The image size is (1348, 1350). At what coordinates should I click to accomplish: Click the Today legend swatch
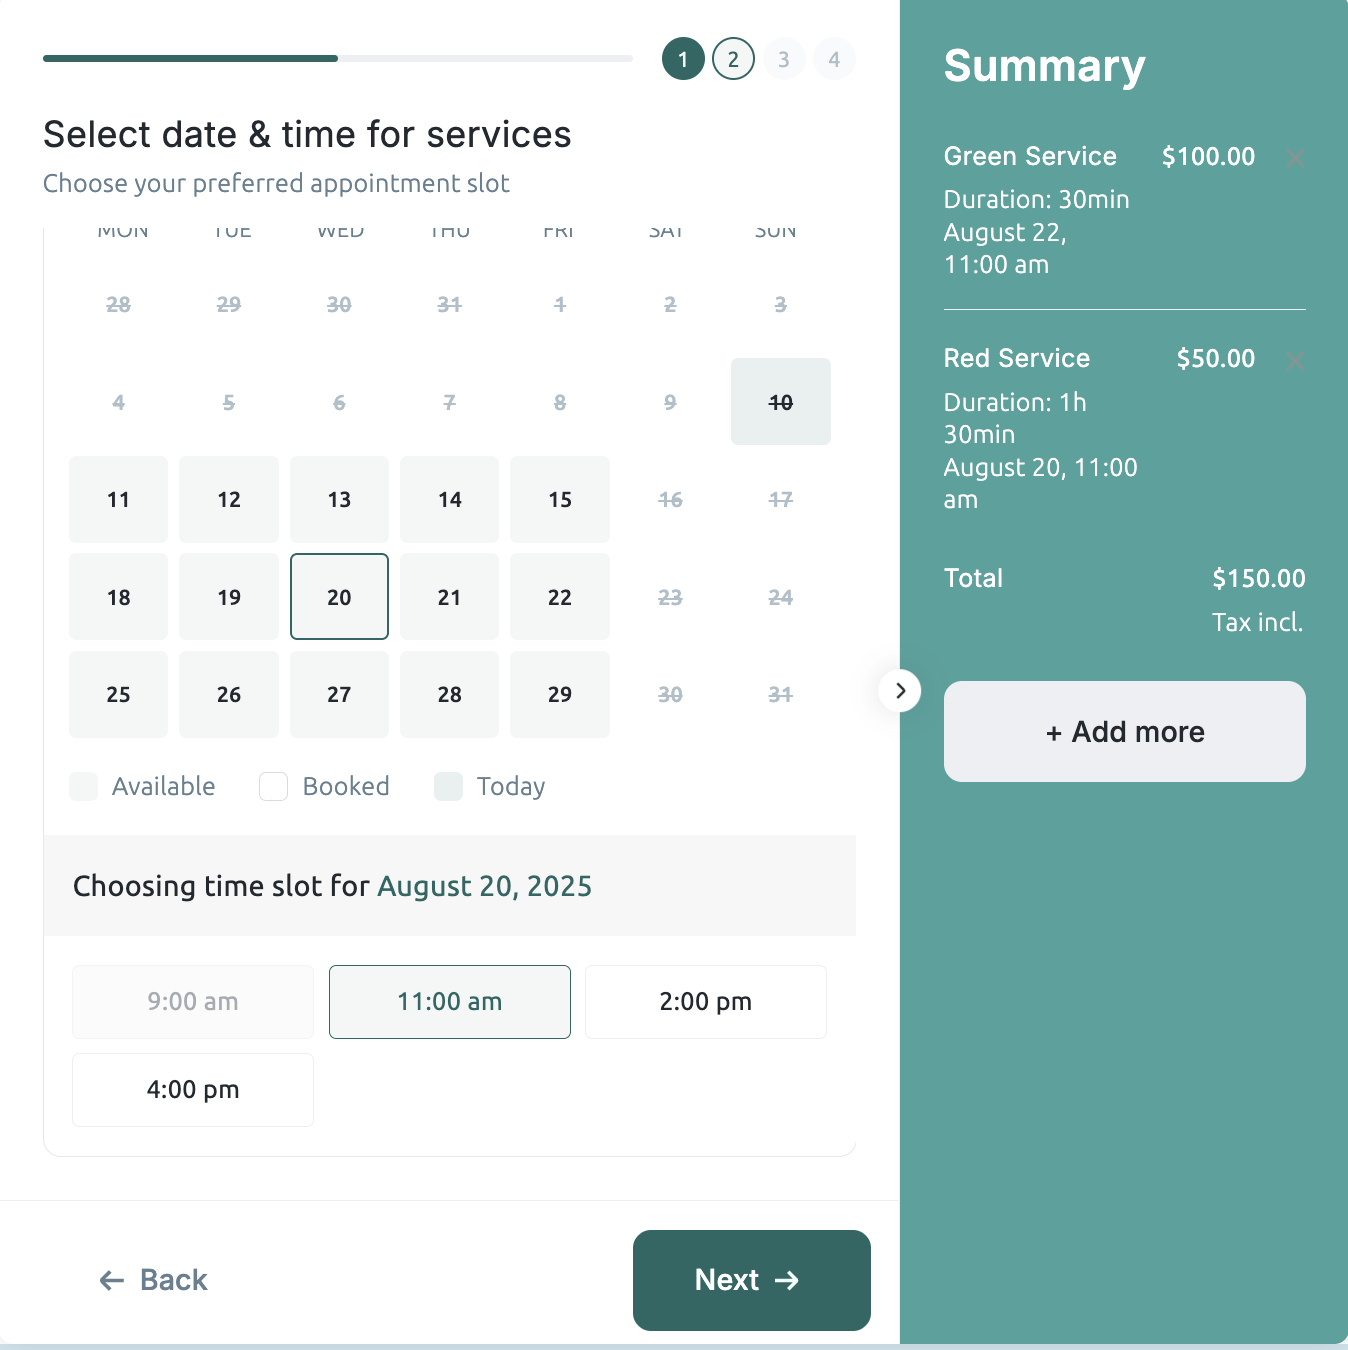449,787
